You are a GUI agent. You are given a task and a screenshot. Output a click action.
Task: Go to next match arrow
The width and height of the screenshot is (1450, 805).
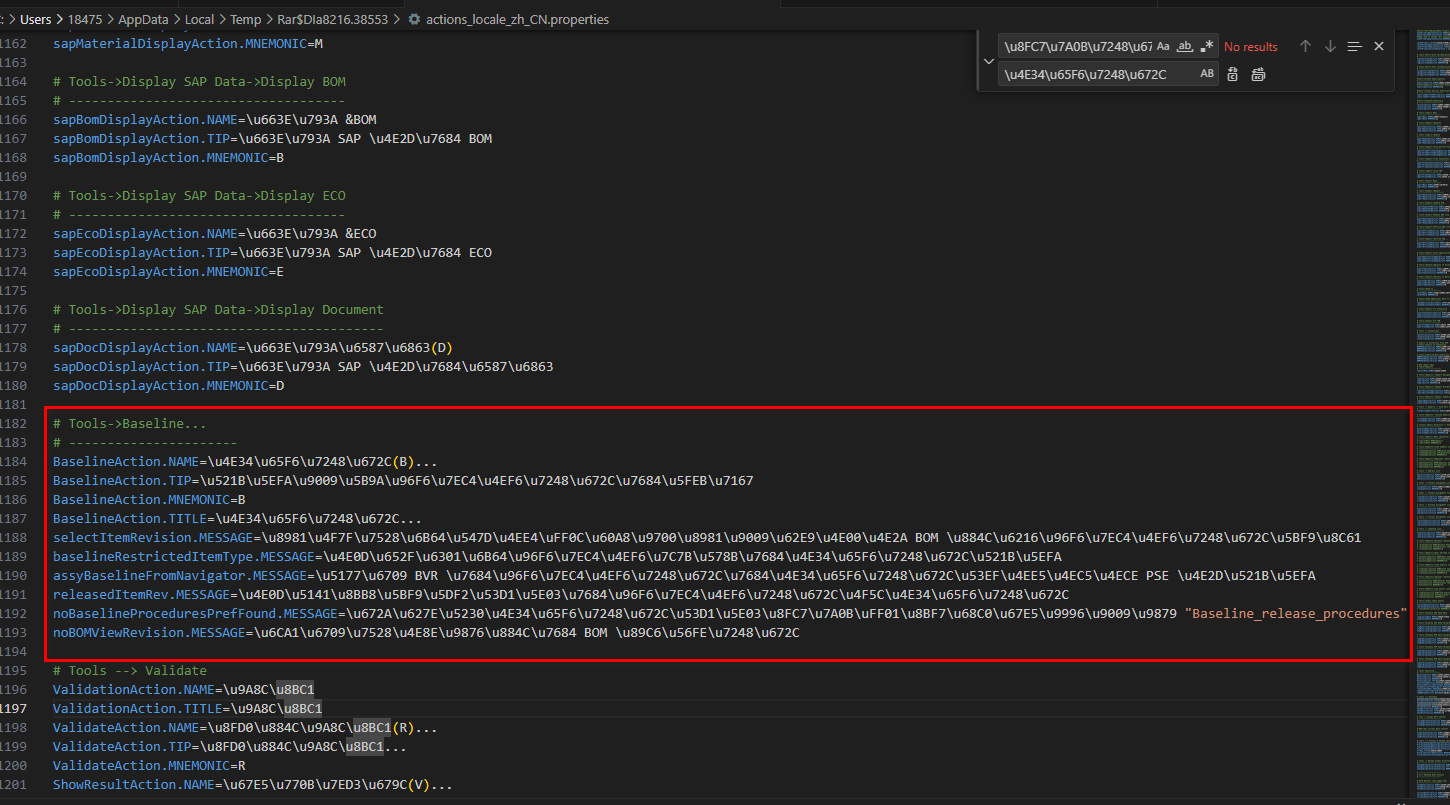pyautogui.click(x=1330, y=46)
